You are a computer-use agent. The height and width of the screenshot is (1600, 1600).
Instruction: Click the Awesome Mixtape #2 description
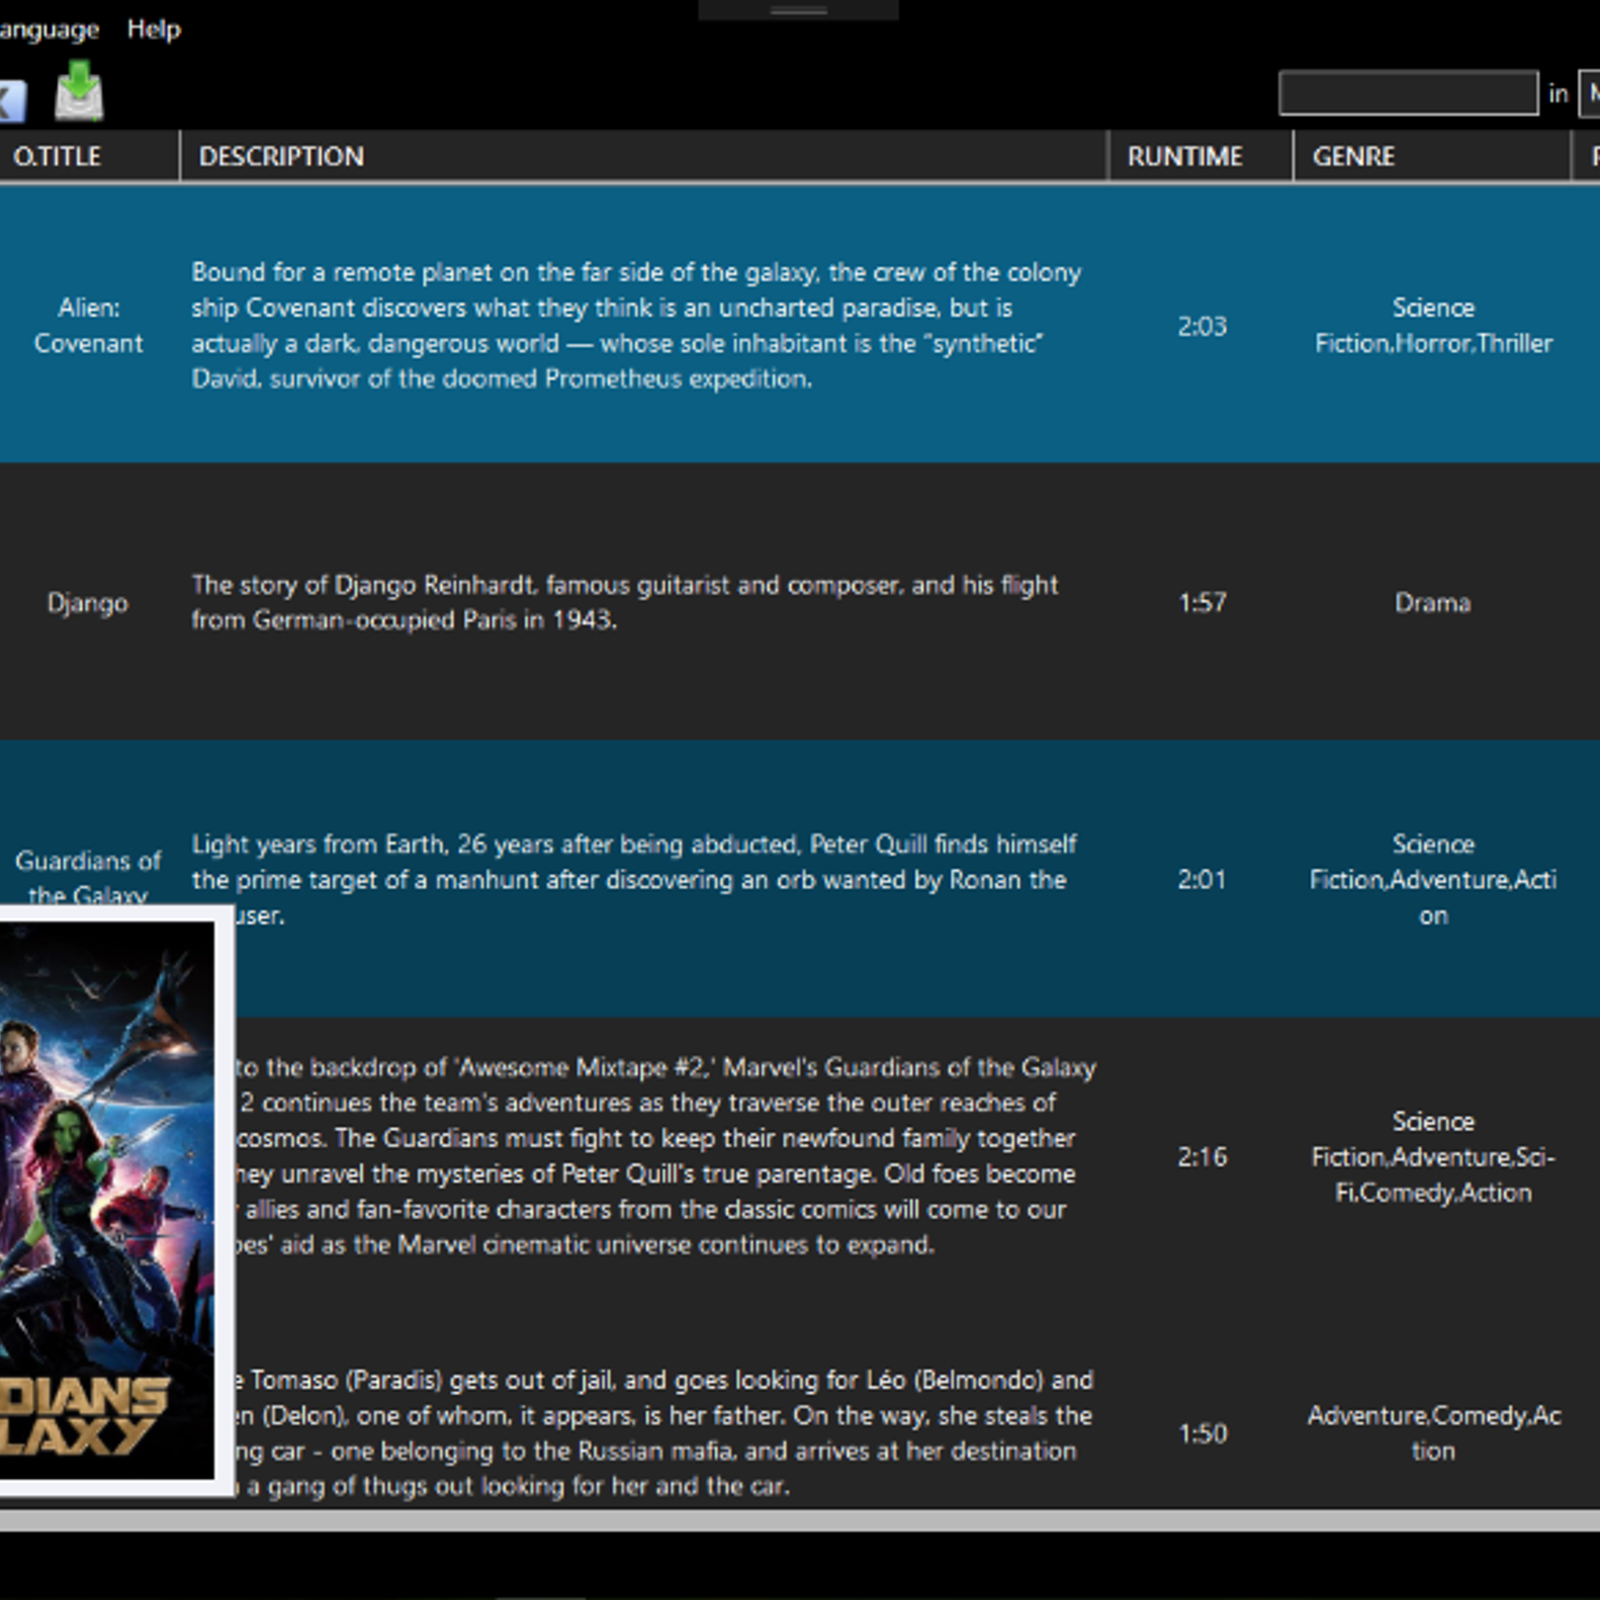tap(666, 1156)
